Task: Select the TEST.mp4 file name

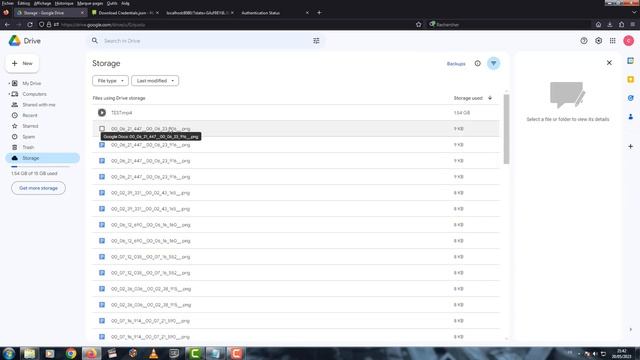Action: 122,113
